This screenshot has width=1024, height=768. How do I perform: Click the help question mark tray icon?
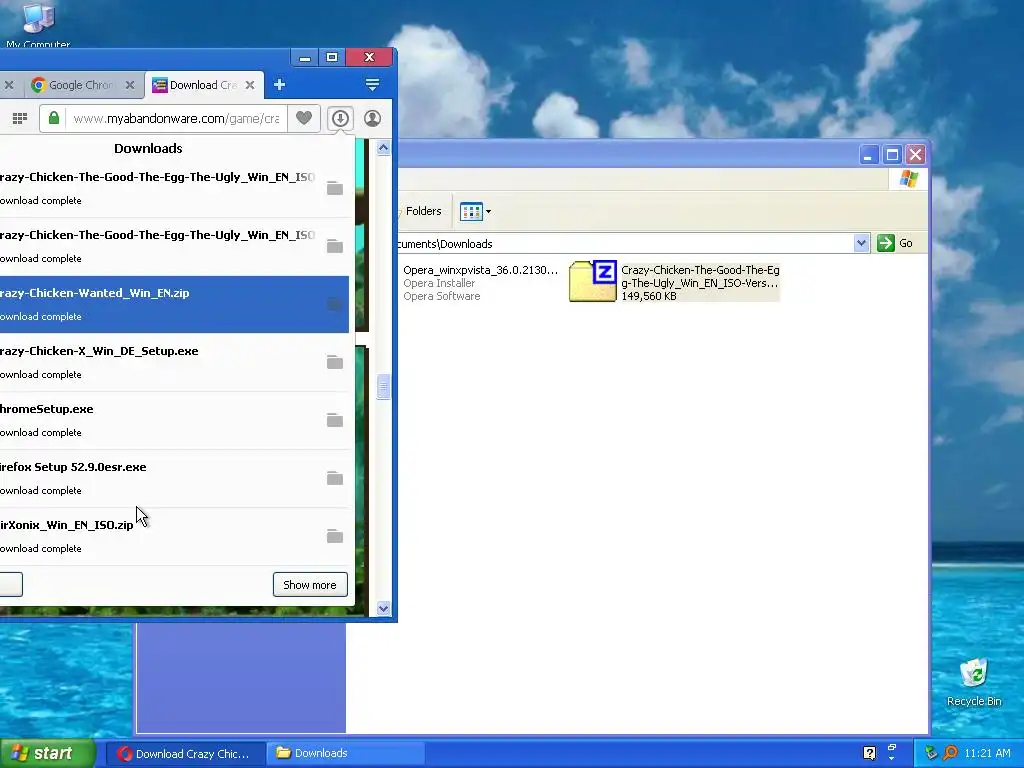[x=869, y=753]
